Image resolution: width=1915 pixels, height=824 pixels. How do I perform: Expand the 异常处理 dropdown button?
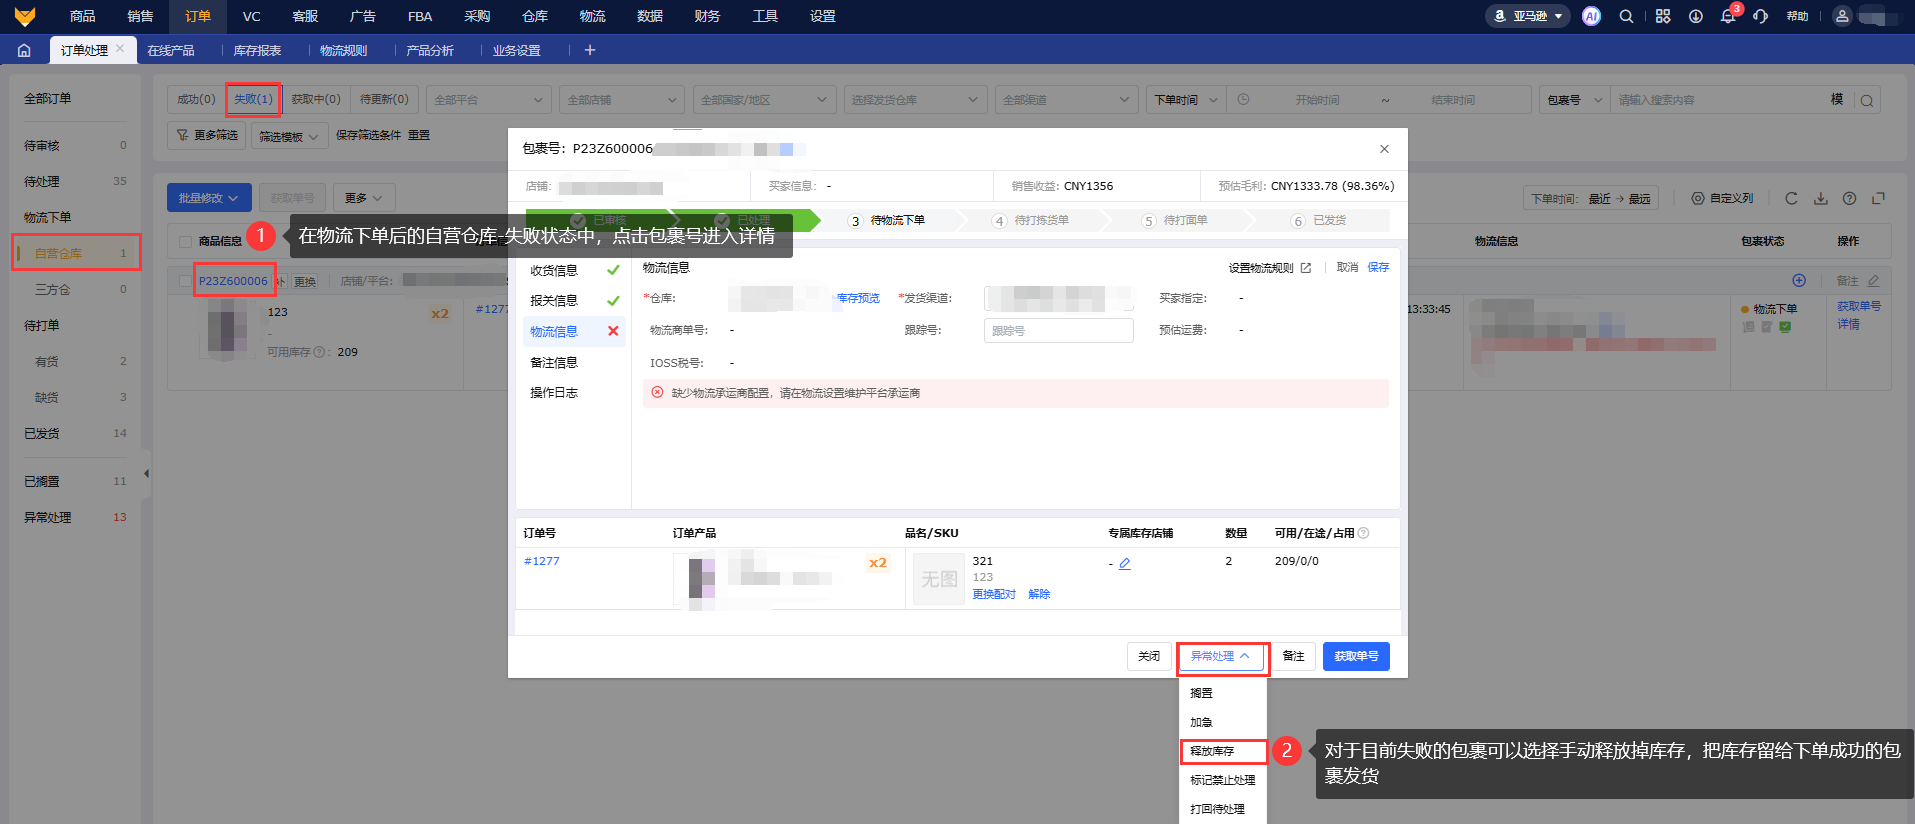click(1221, 656)
